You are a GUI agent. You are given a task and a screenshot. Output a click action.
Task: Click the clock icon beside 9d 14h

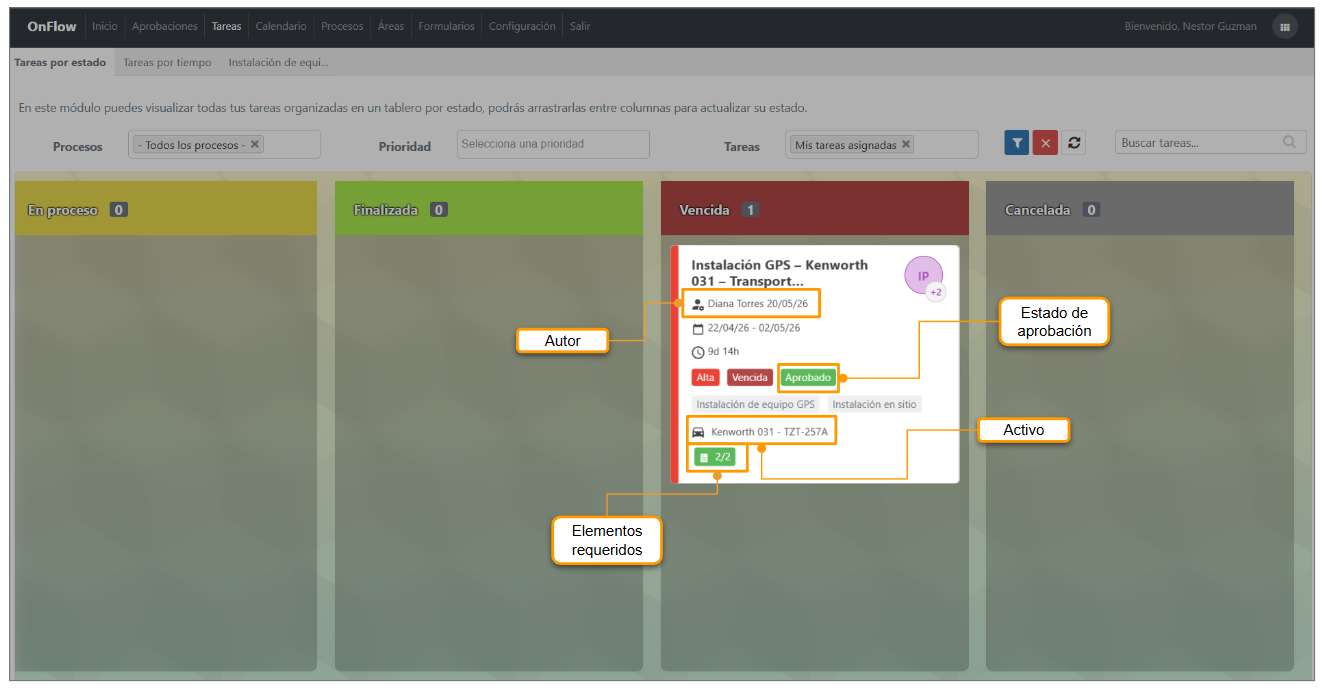698,352
